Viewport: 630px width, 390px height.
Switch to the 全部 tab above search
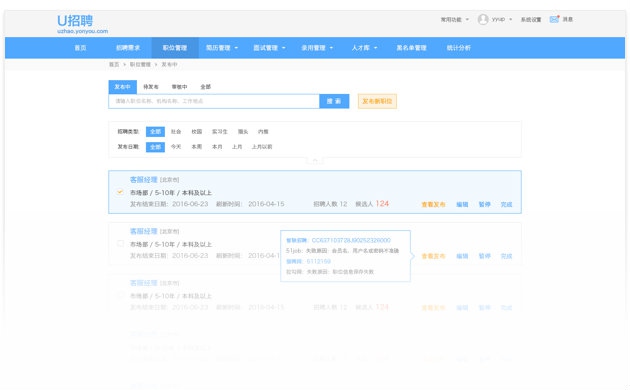tap(205, 87)
